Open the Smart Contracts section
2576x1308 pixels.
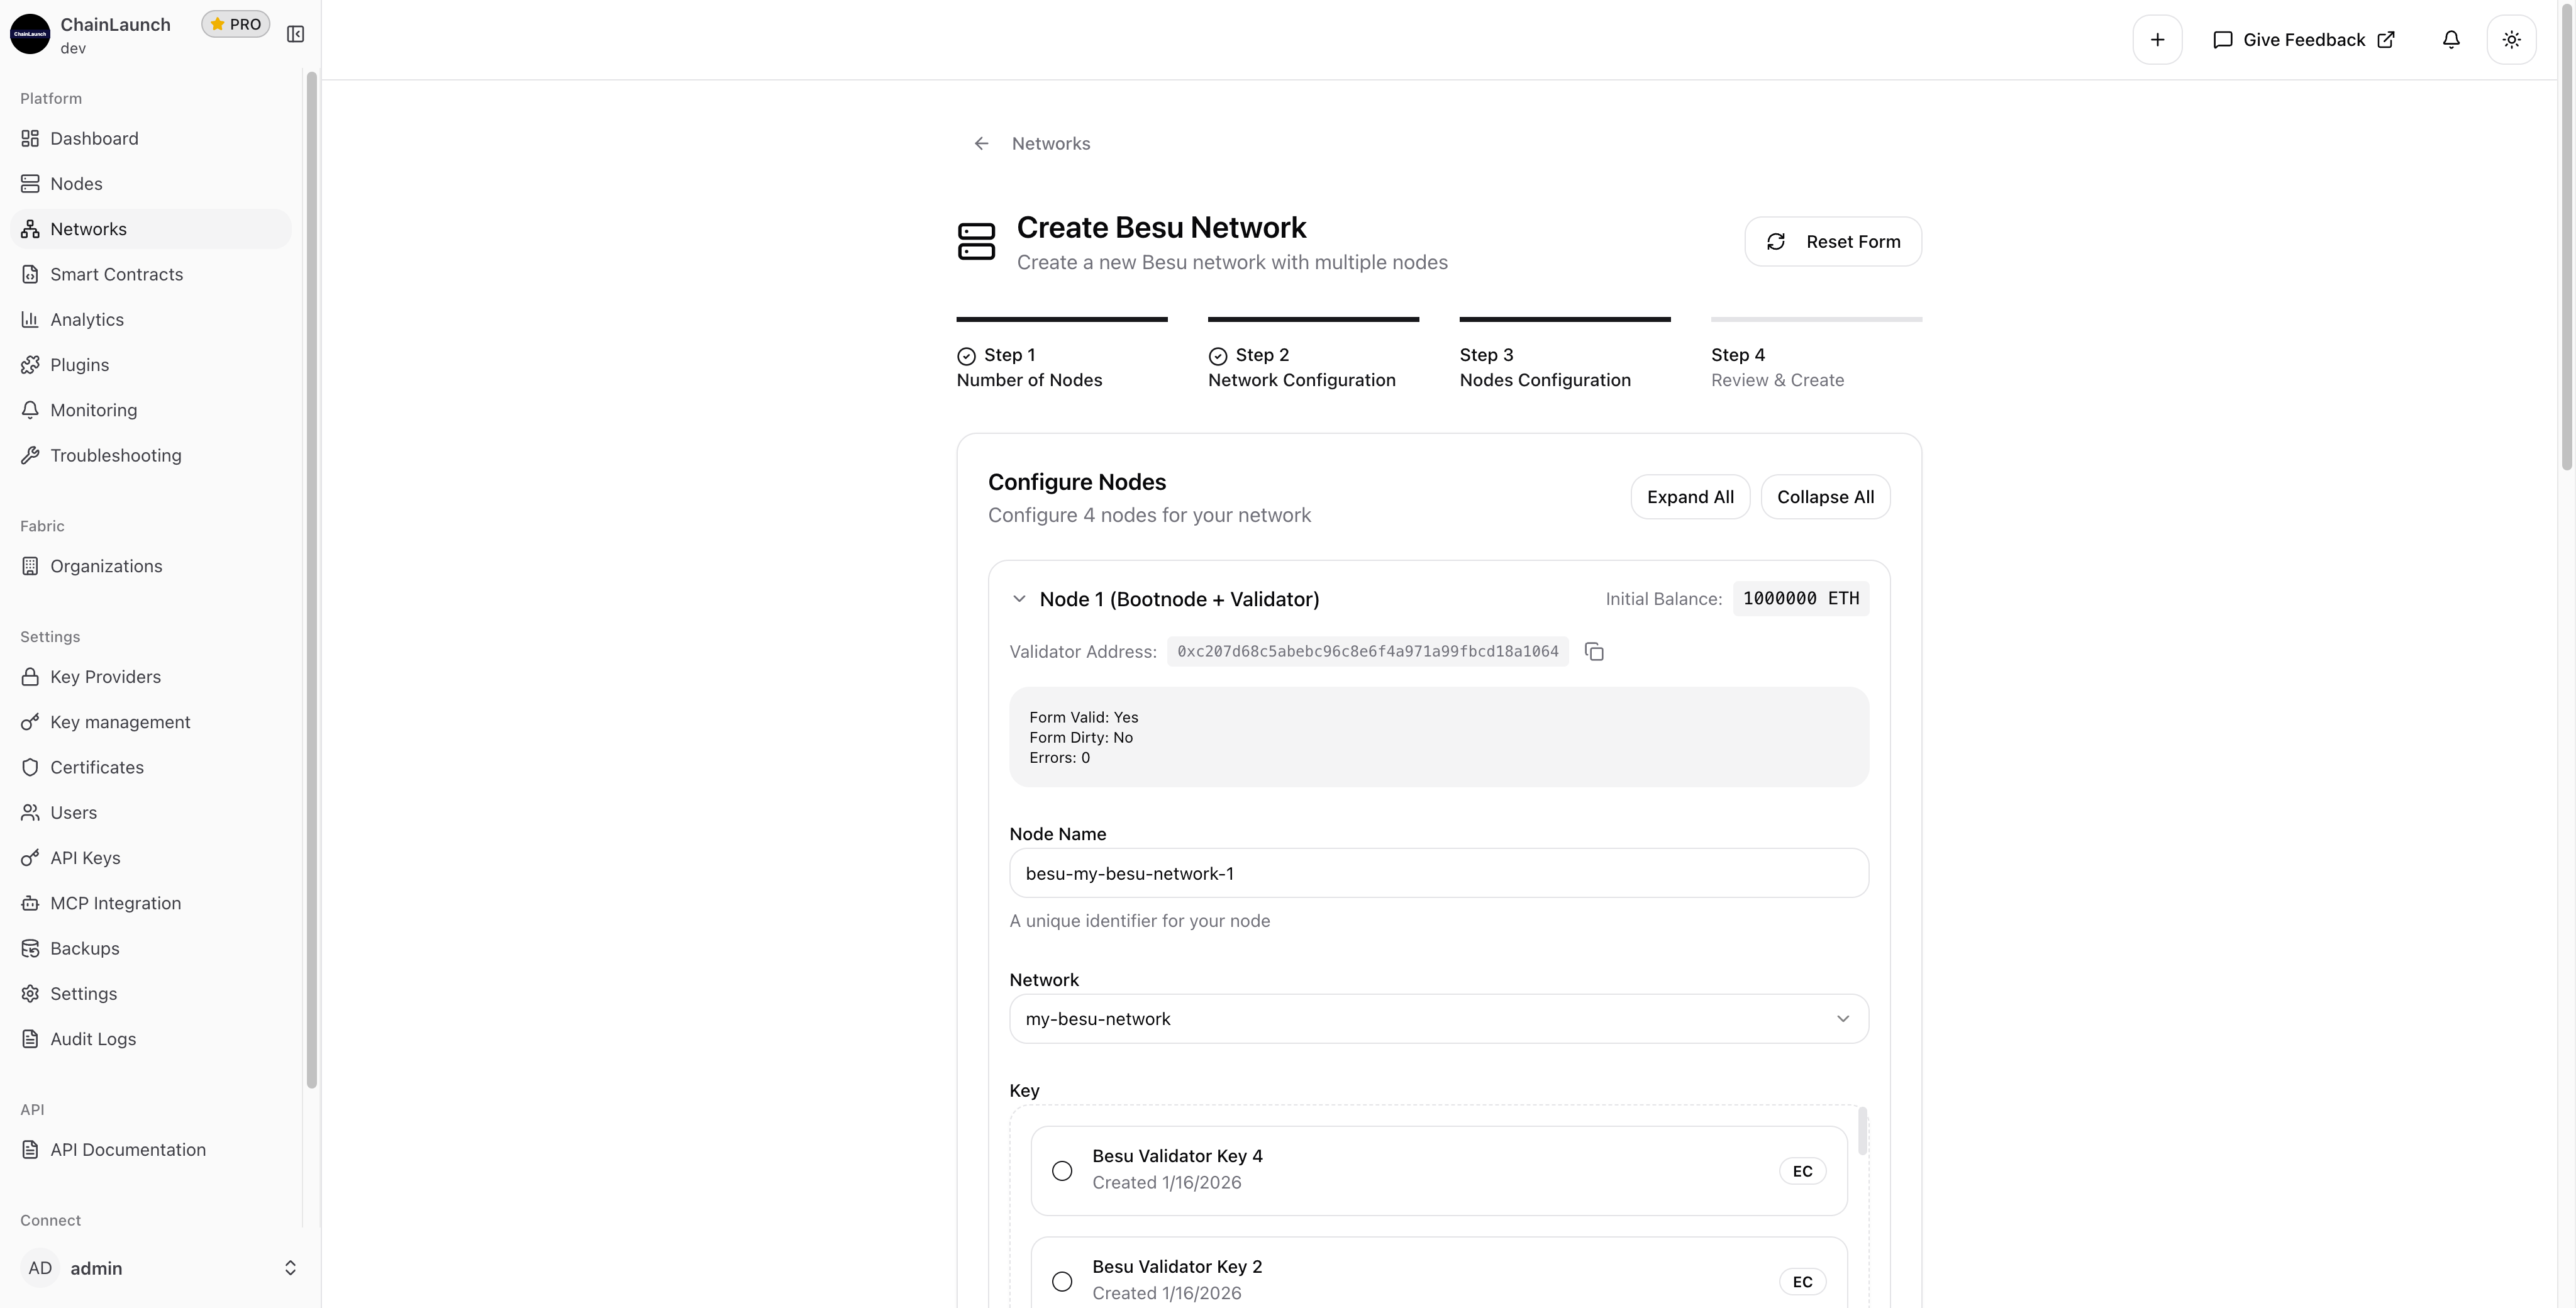(x=116, y=274)
